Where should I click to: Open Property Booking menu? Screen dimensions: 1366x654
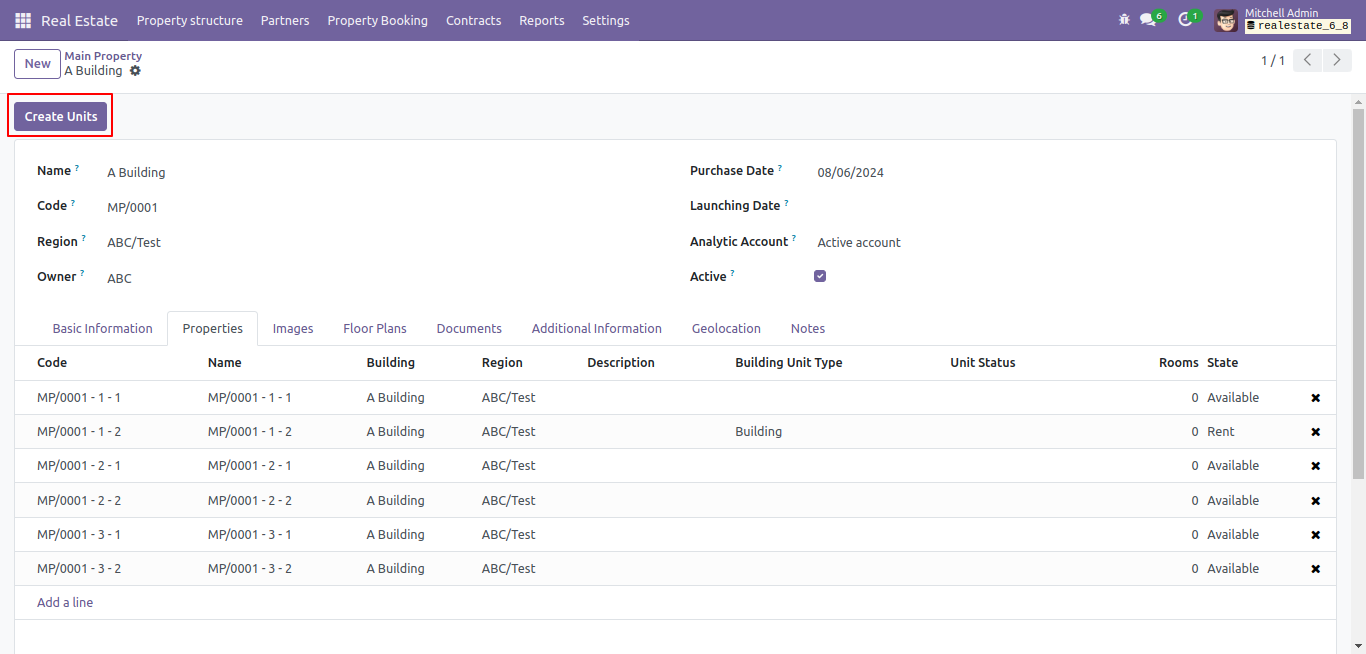tap(377, 20)
